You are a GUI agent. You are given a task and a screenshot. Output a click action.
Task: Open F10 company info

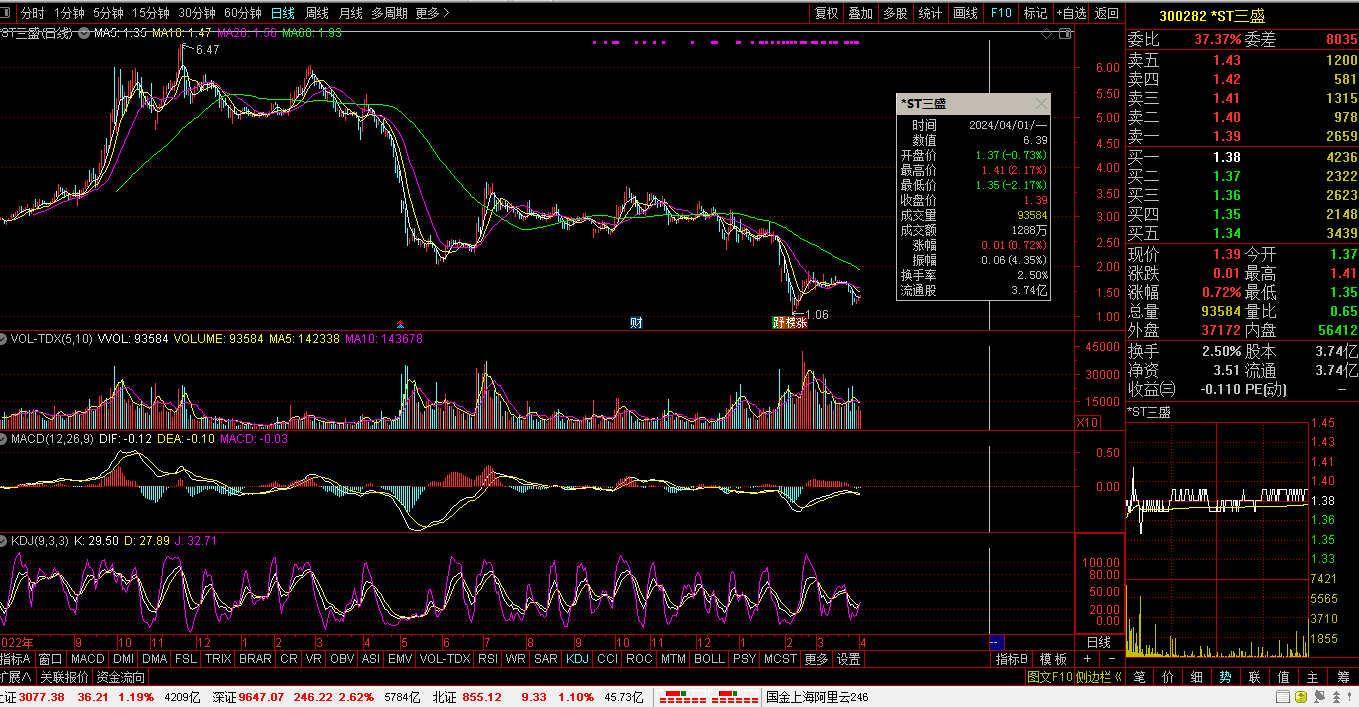click(1001, 13)
